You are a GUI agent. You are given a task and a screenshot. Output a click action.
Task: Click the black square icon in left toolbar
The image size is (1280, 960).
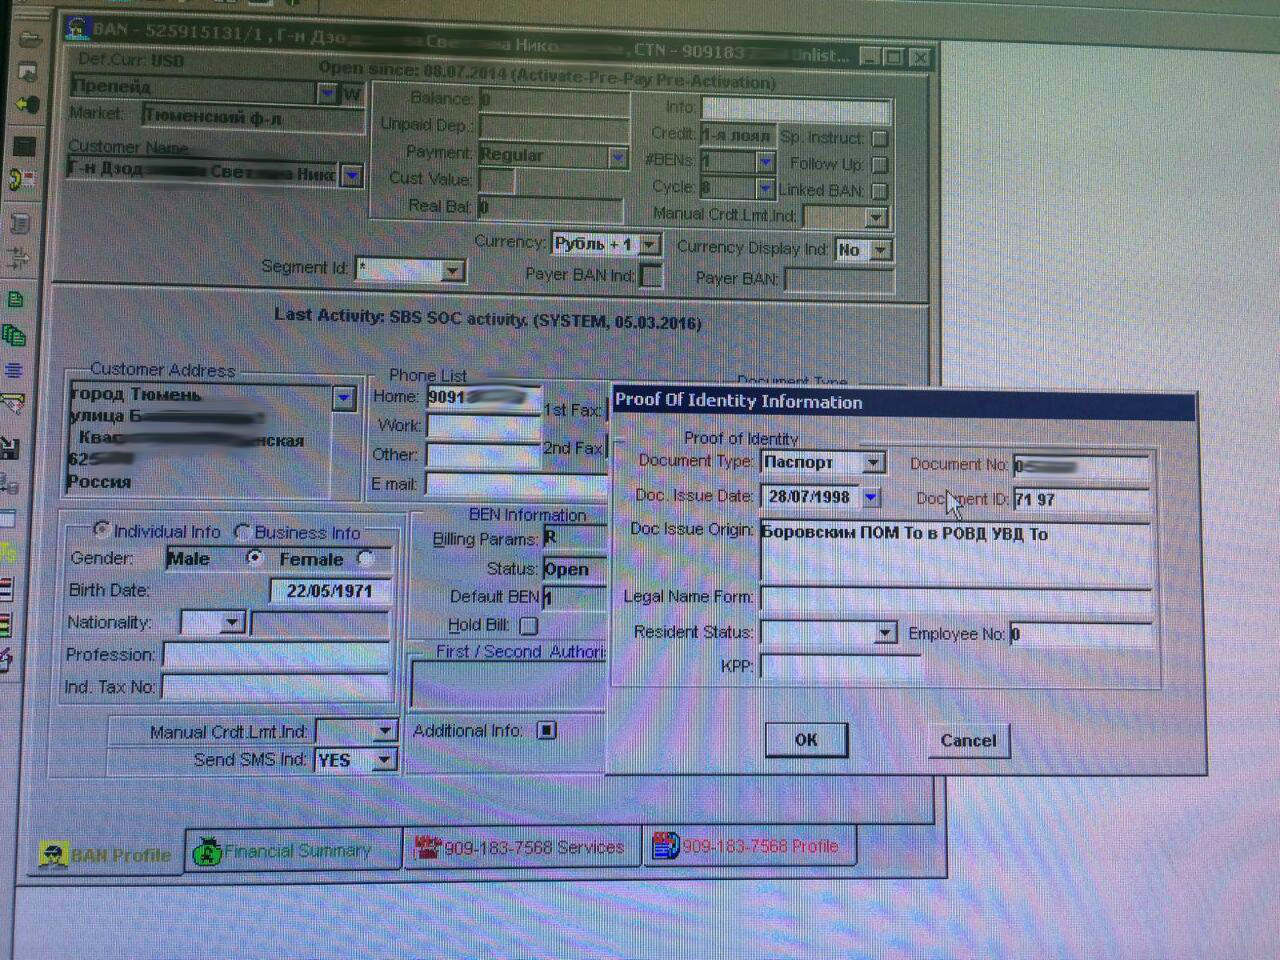24,146
